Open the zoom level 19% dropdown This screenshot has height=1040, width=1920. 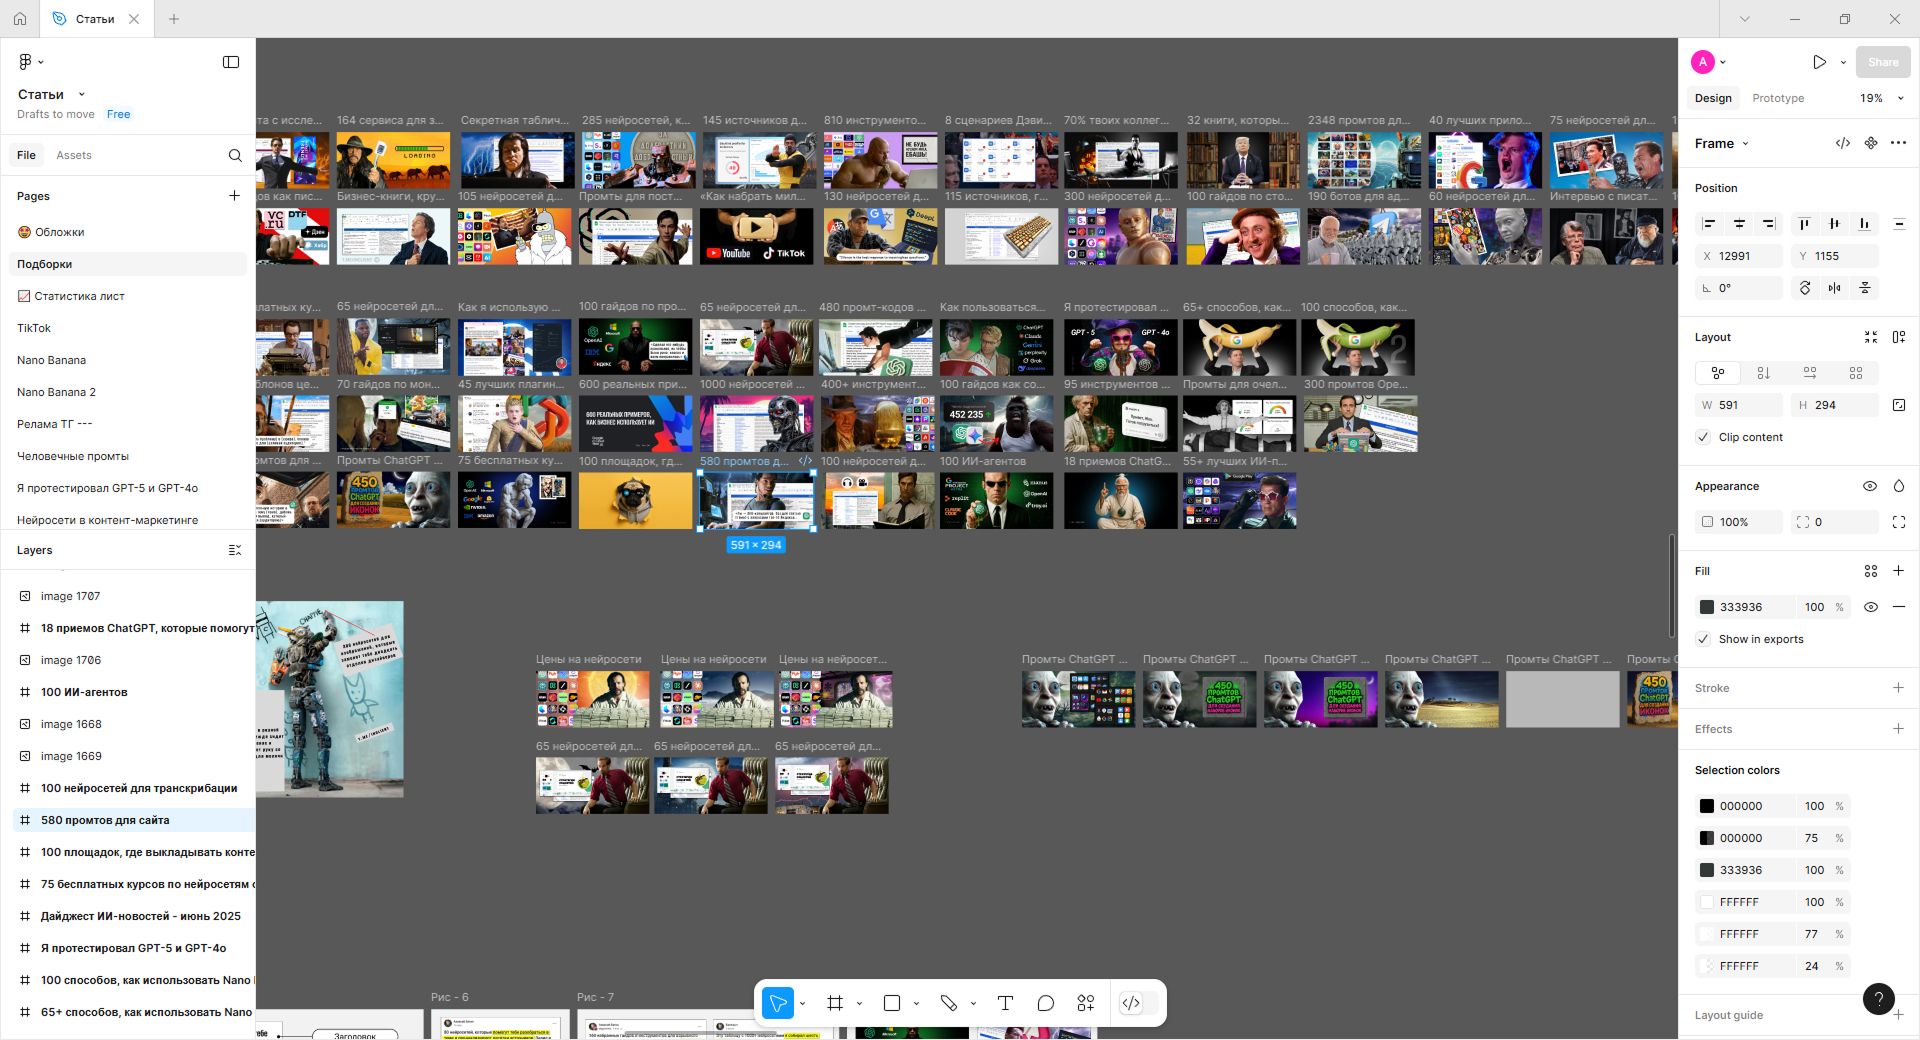(x=1882, y=98)
